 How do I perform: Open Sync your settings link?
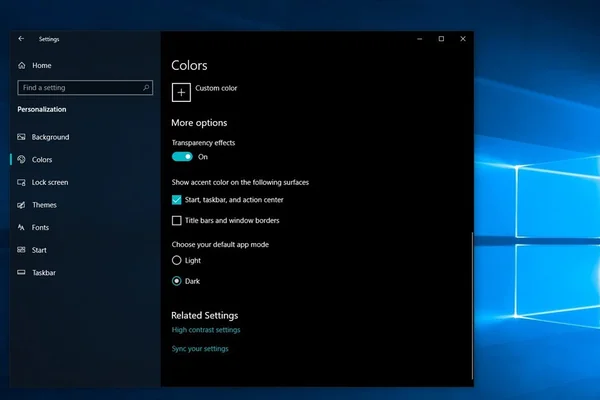pos(200,349)
